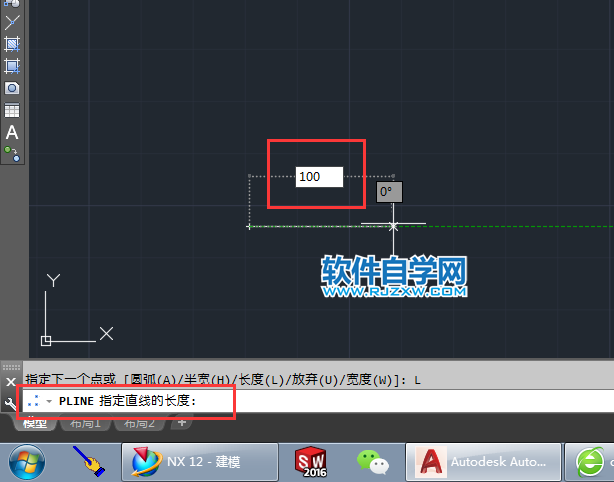Open the Windows Start menu
Image resolution: width=614 pixels, height=482 pixels.
tap(27, 462)
